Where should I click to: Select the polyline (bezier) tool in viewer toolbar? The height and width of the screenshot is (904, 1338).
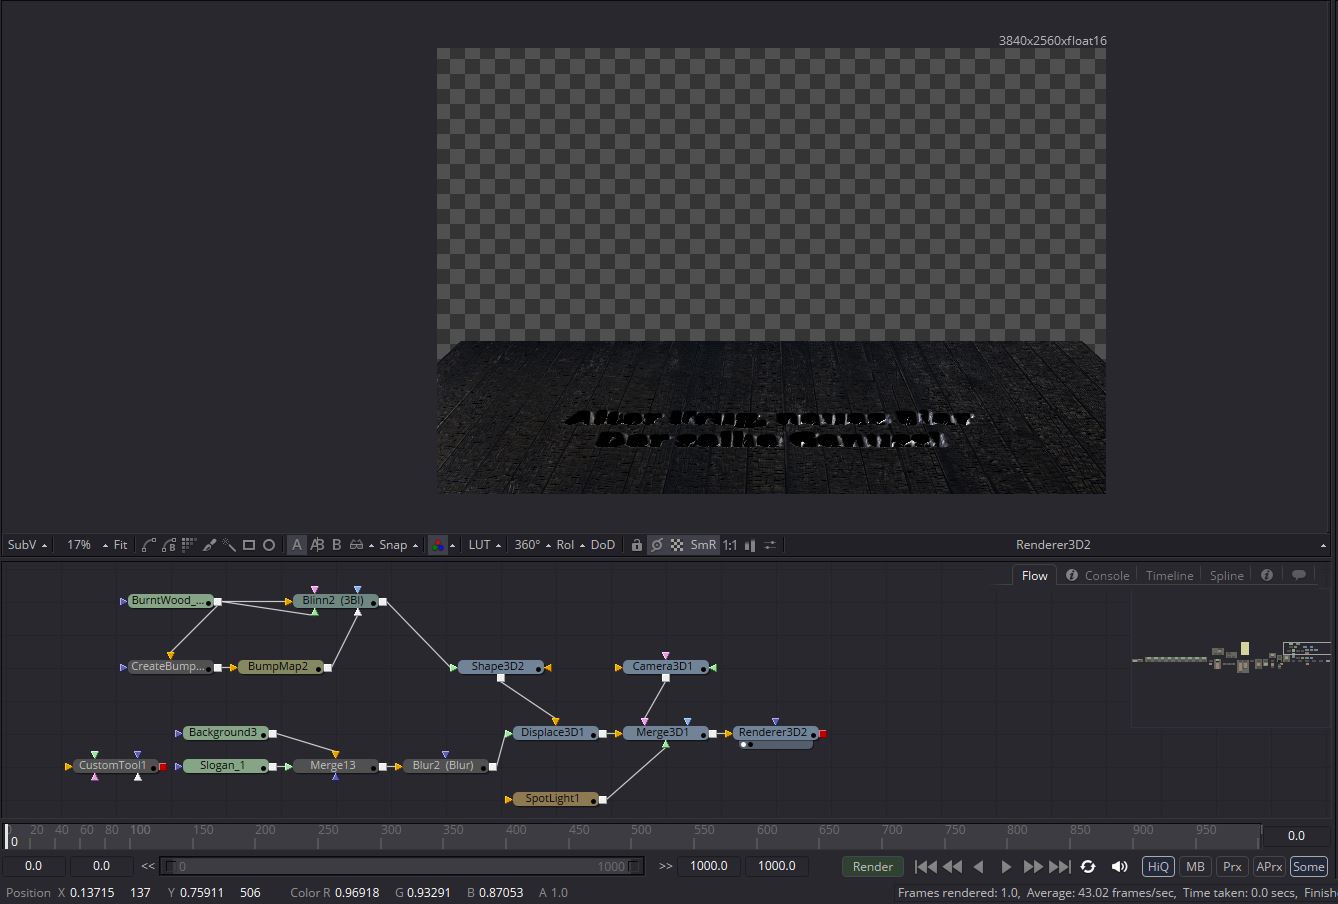(149, 545)
